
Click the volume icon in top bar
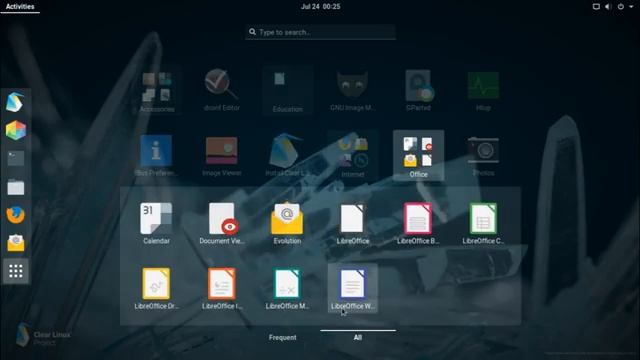point(608,7)
